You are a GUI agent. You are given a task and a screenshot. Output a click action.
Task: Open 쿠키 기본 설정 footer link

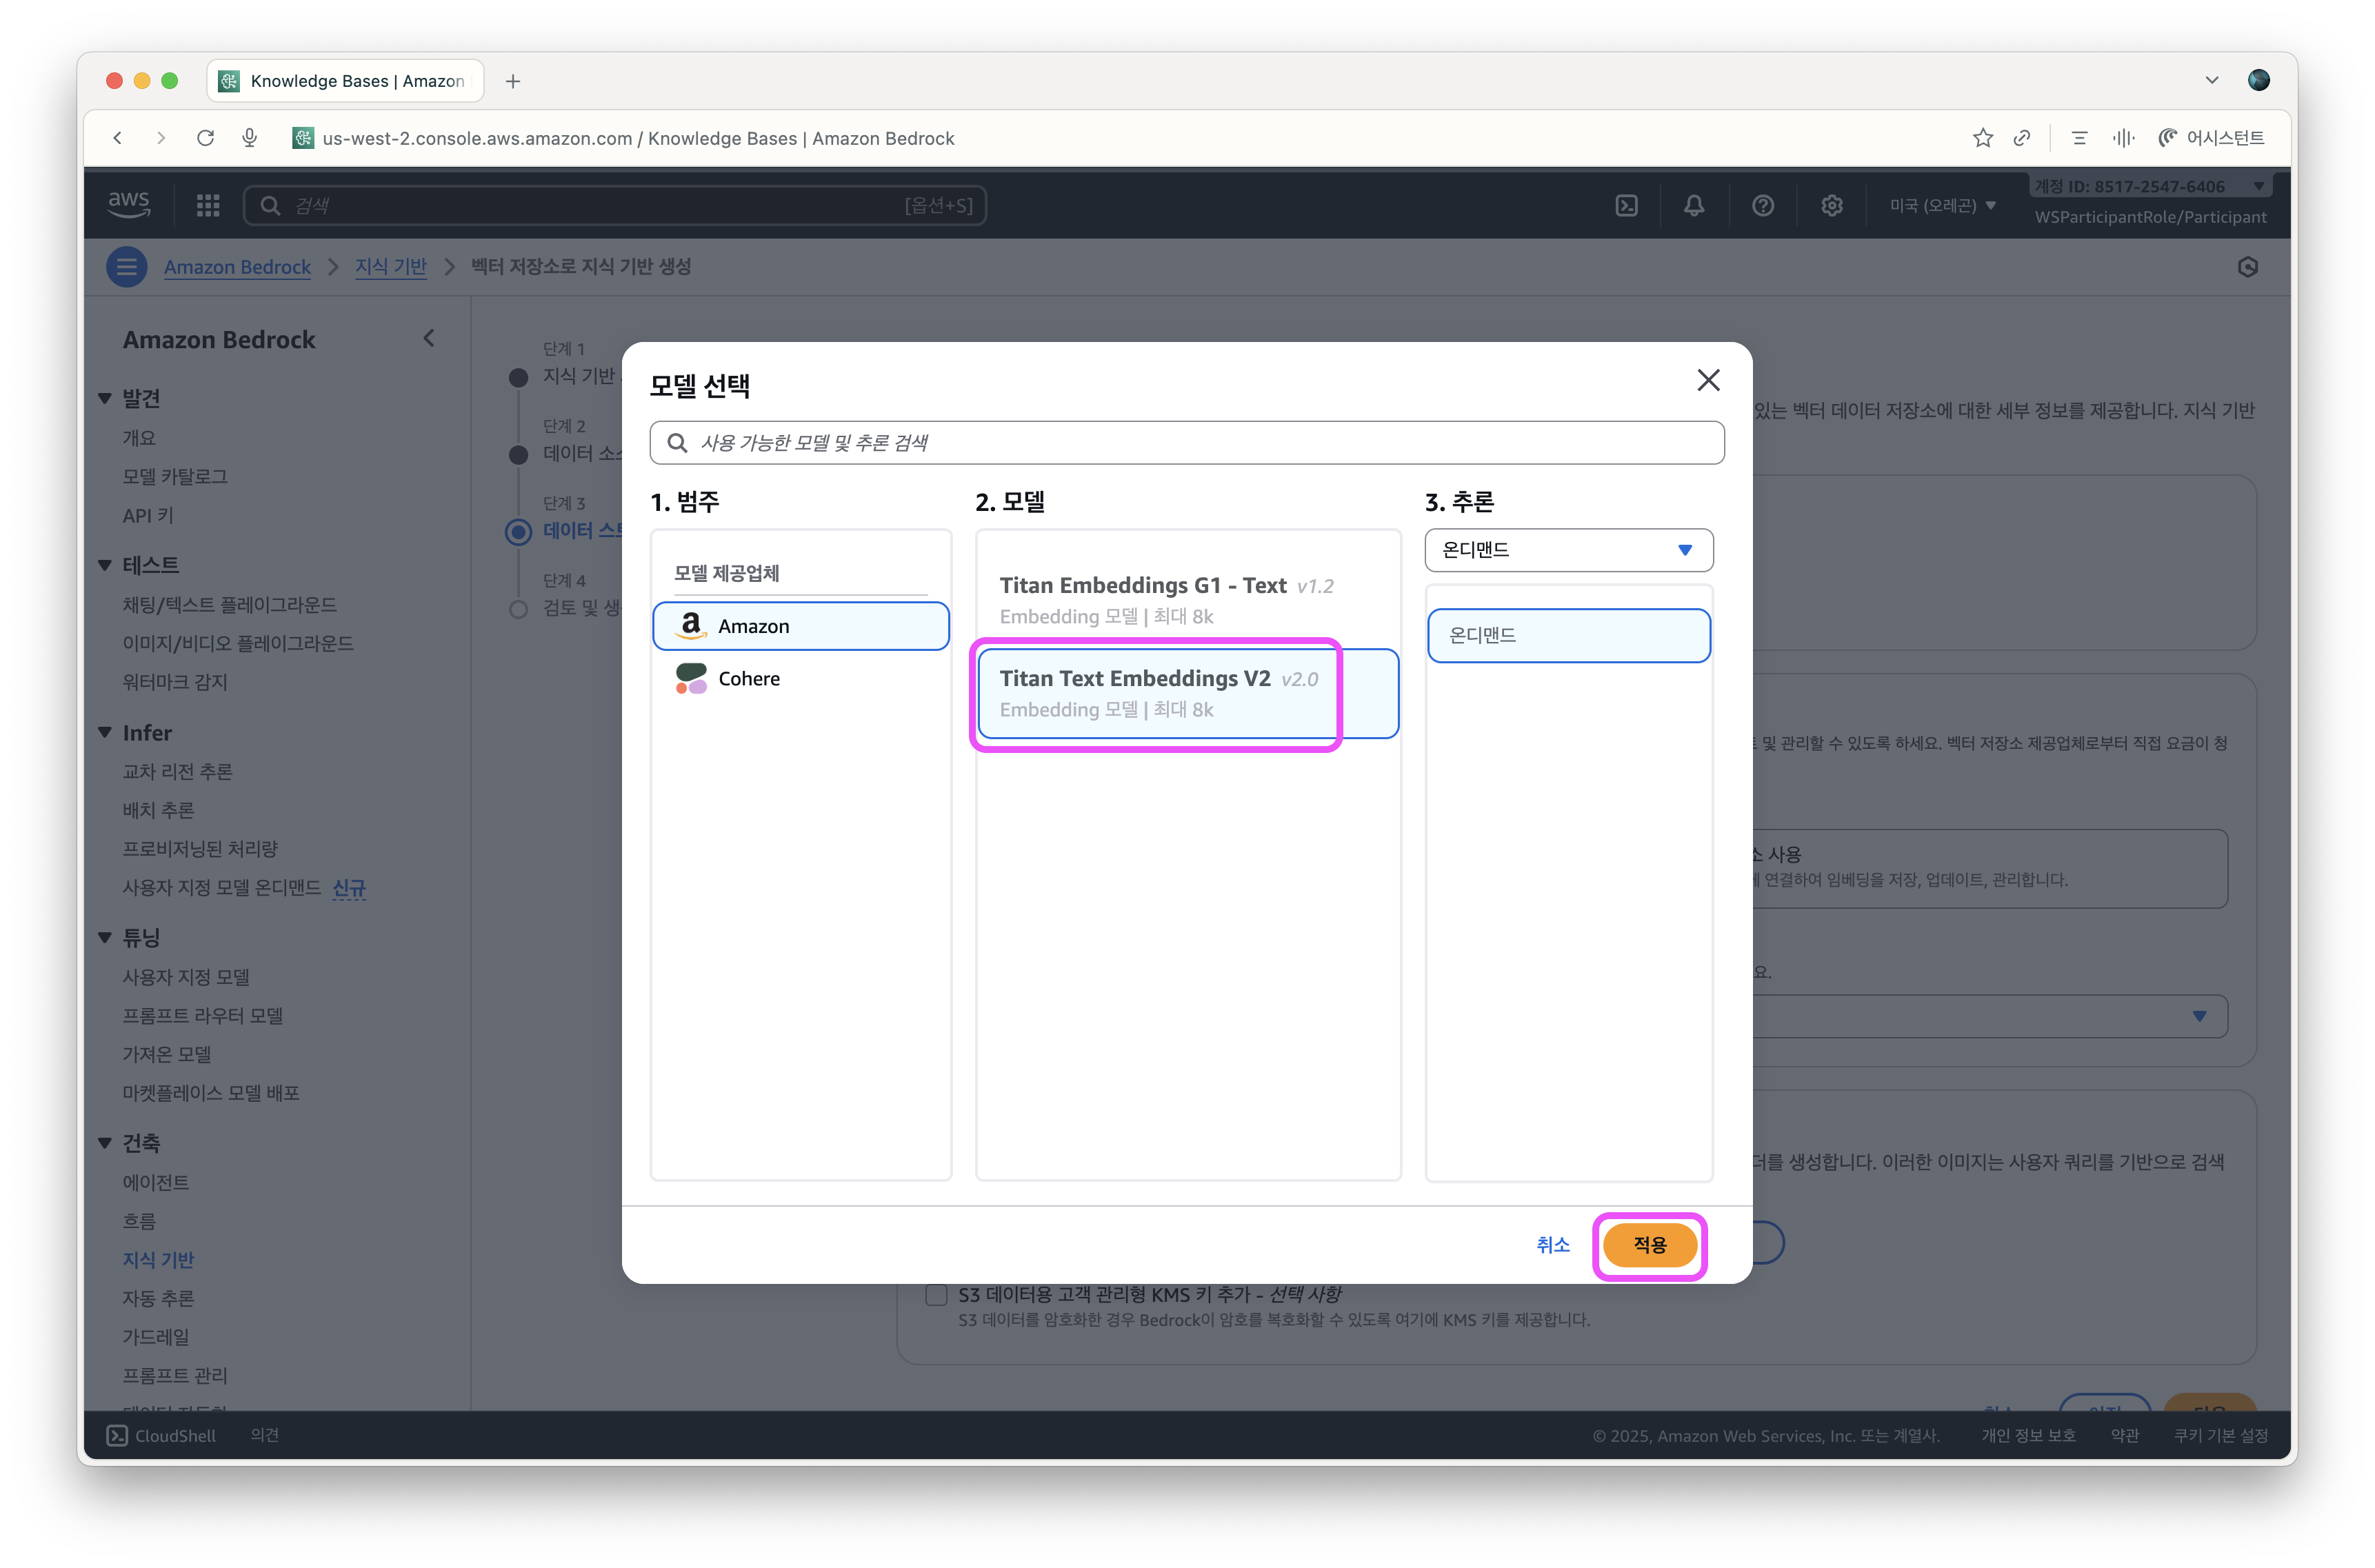click(x=2220, y=1436)
